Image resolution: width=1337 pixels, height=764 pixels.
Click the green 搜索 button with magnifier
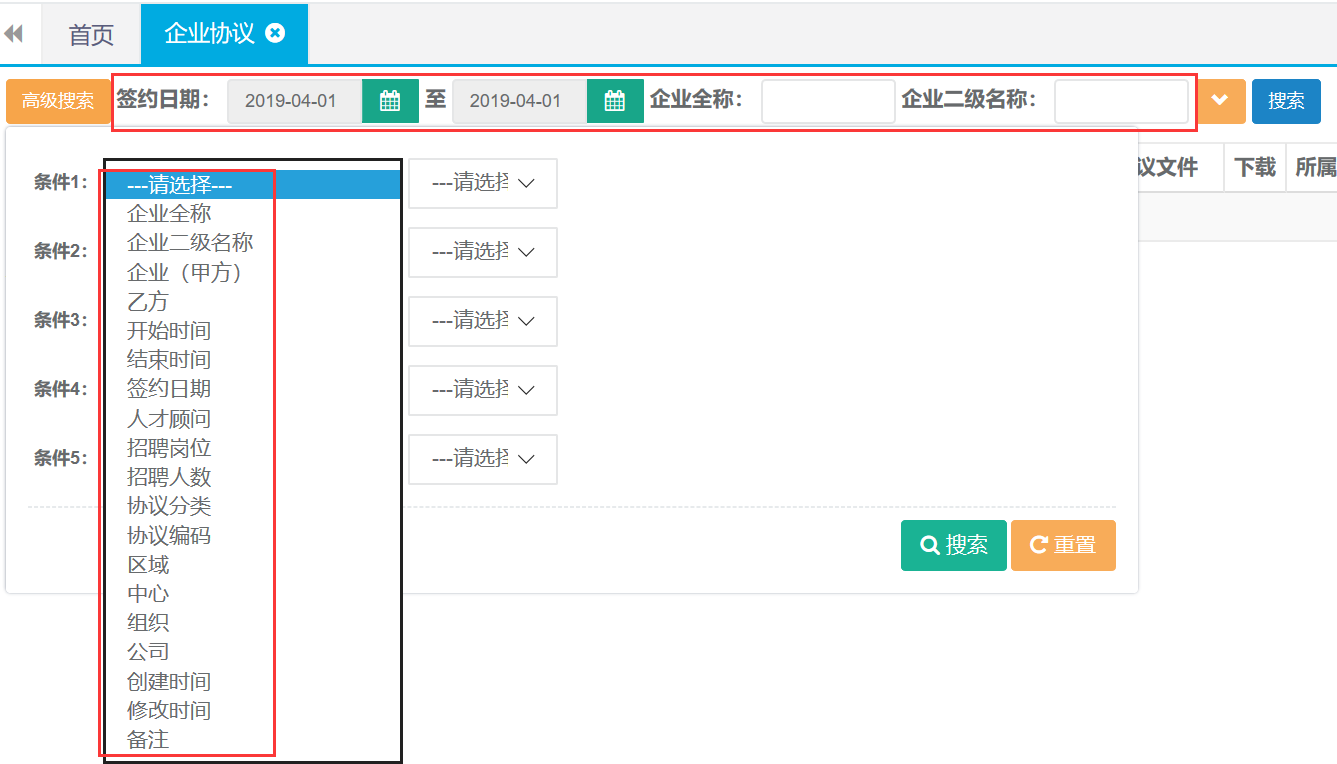pos(953,545)
